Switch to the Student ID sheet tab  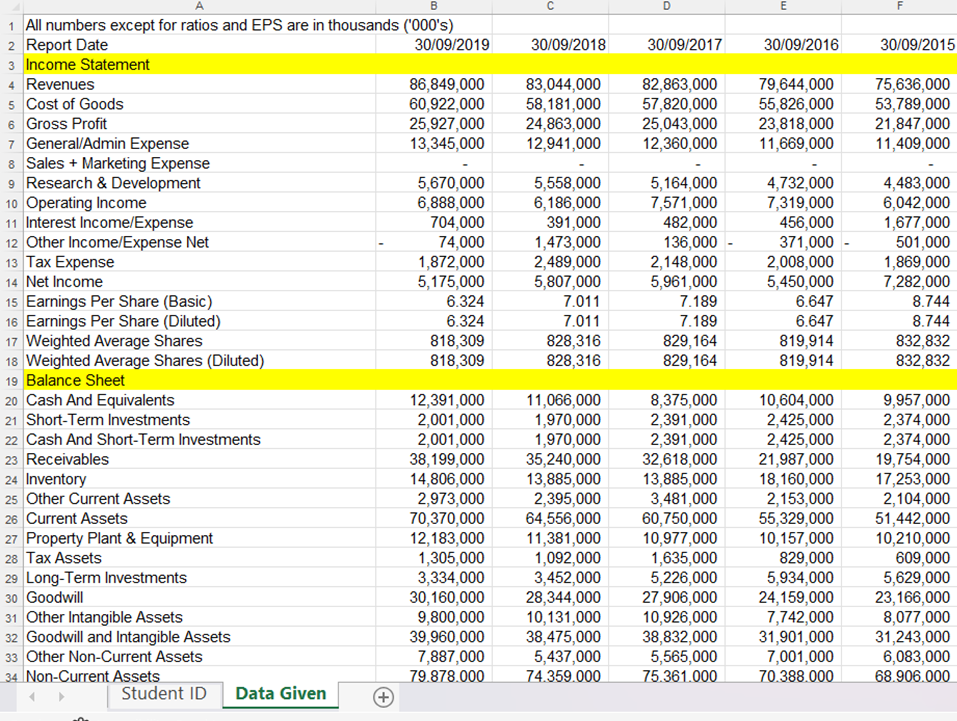(x=165, y=694)
